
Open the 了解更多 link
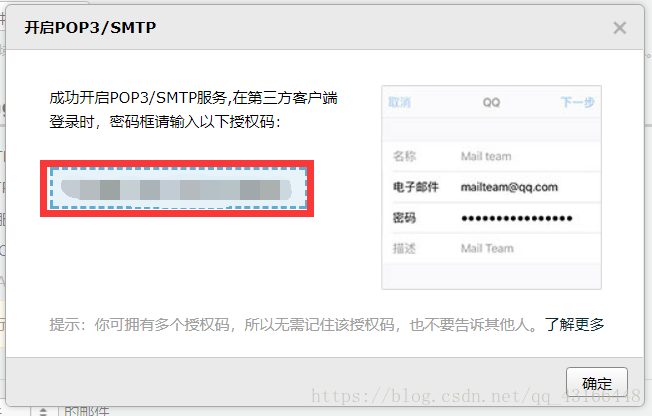click(x=574, y=324)
